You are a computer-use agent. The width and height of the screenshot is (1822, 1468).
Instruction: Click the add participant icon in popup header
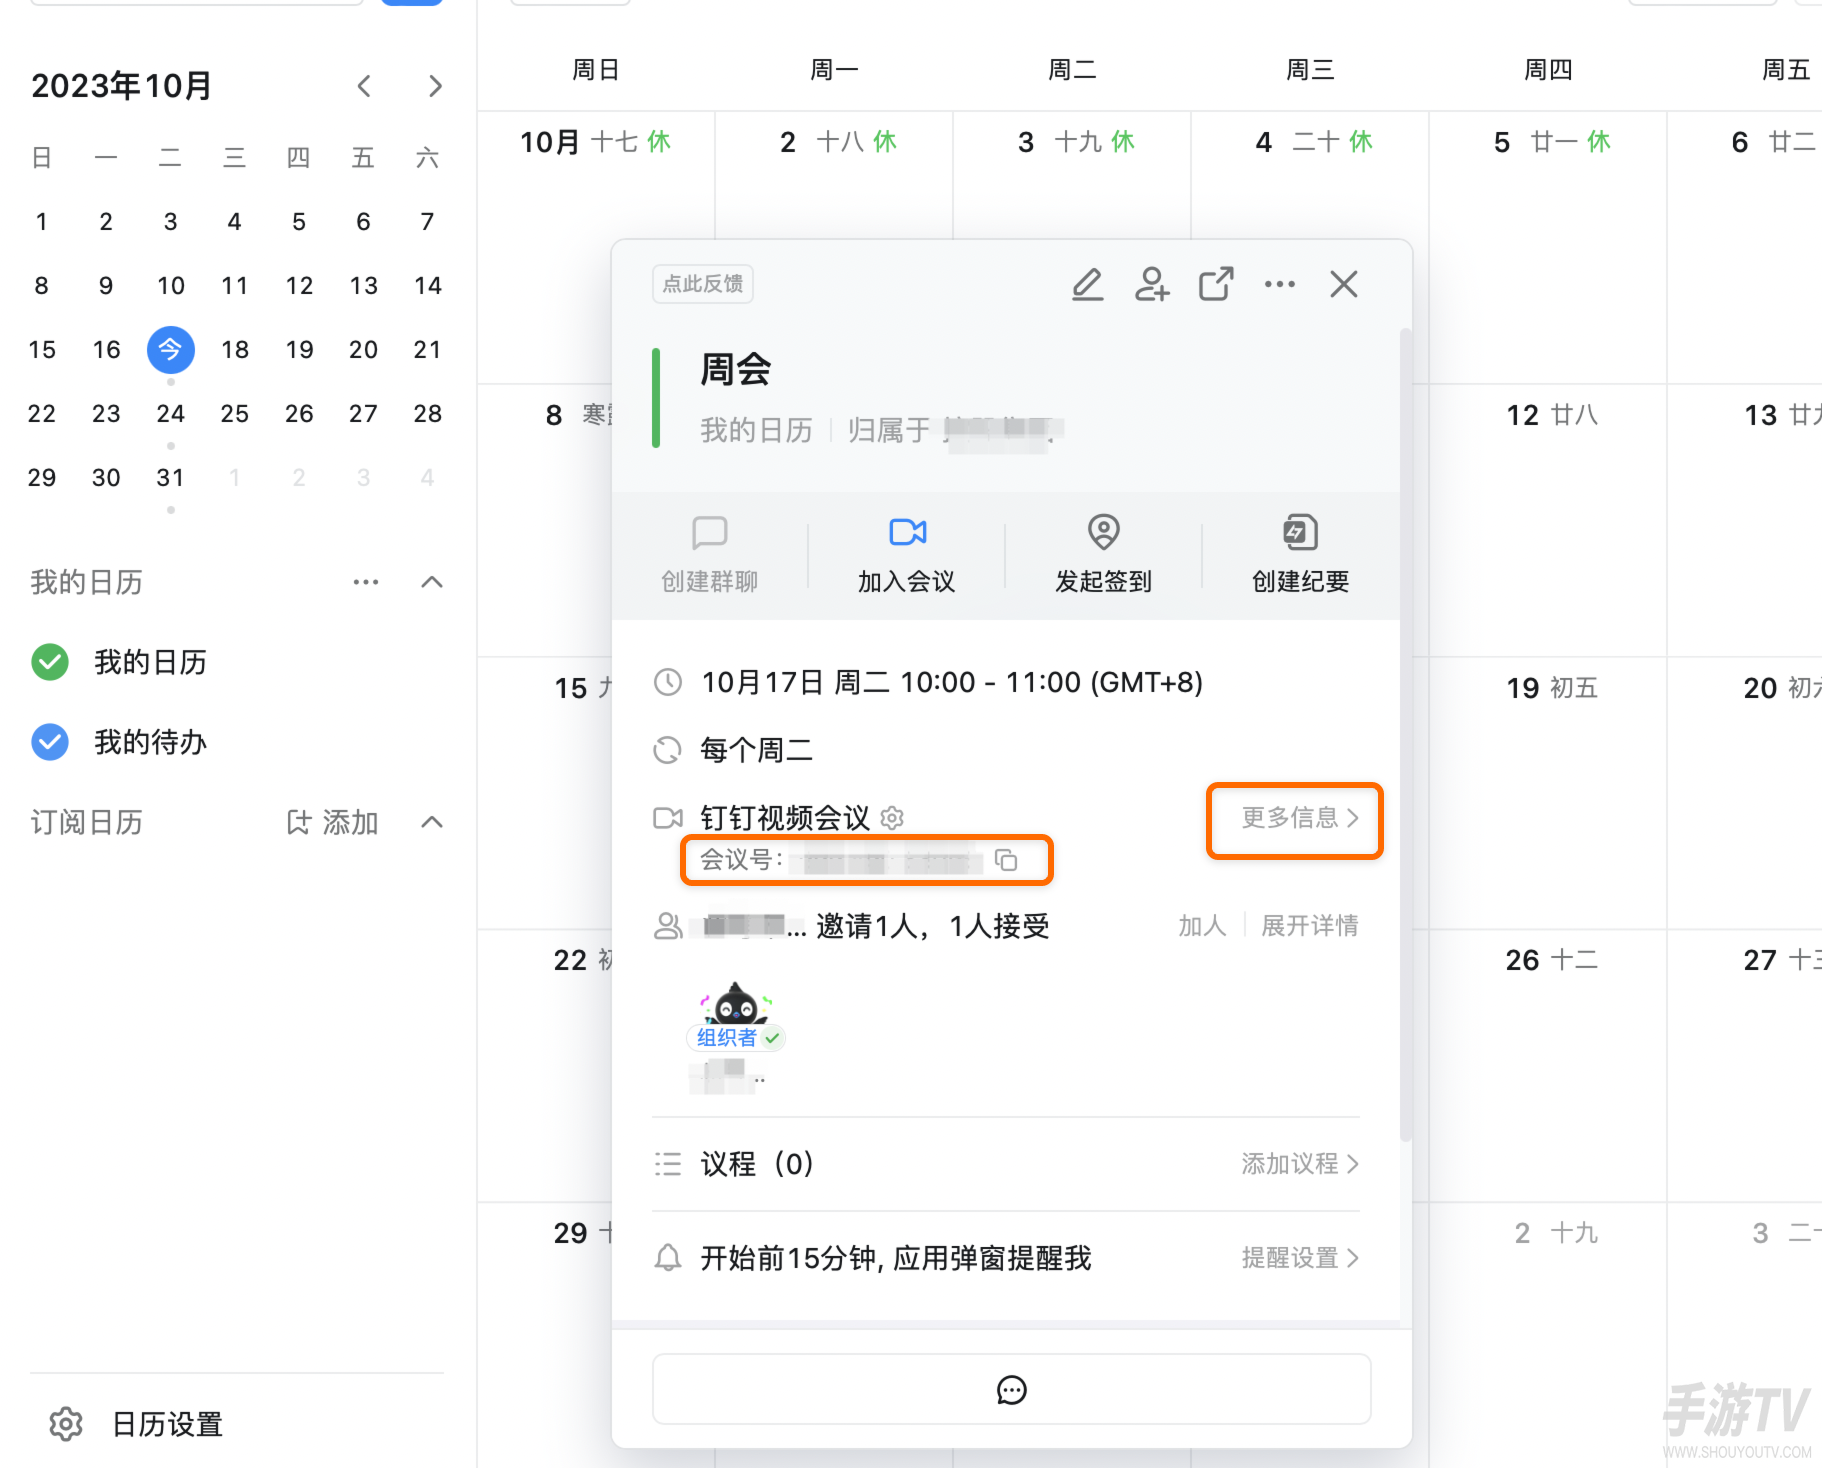click(1152, 284)
